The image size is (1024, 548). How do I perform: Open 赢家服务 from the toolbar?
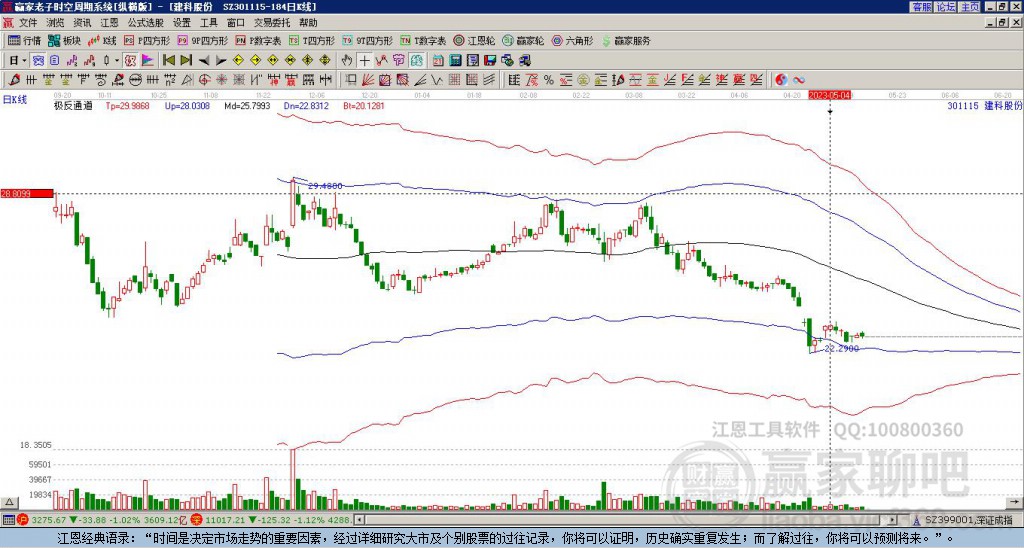[x=626, y=40]
